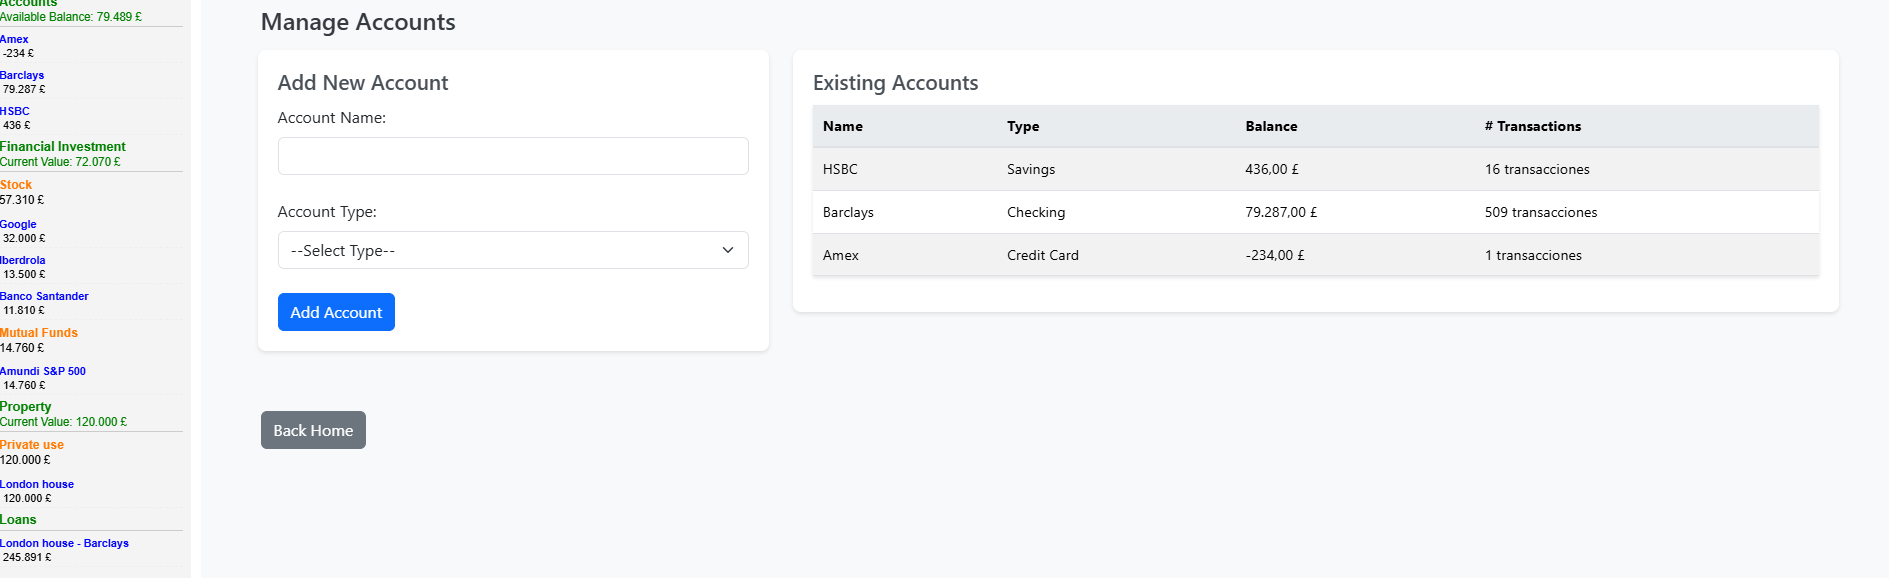
Task: Open the Amundi S&P 500 fund link
Action: click(43, 371)
